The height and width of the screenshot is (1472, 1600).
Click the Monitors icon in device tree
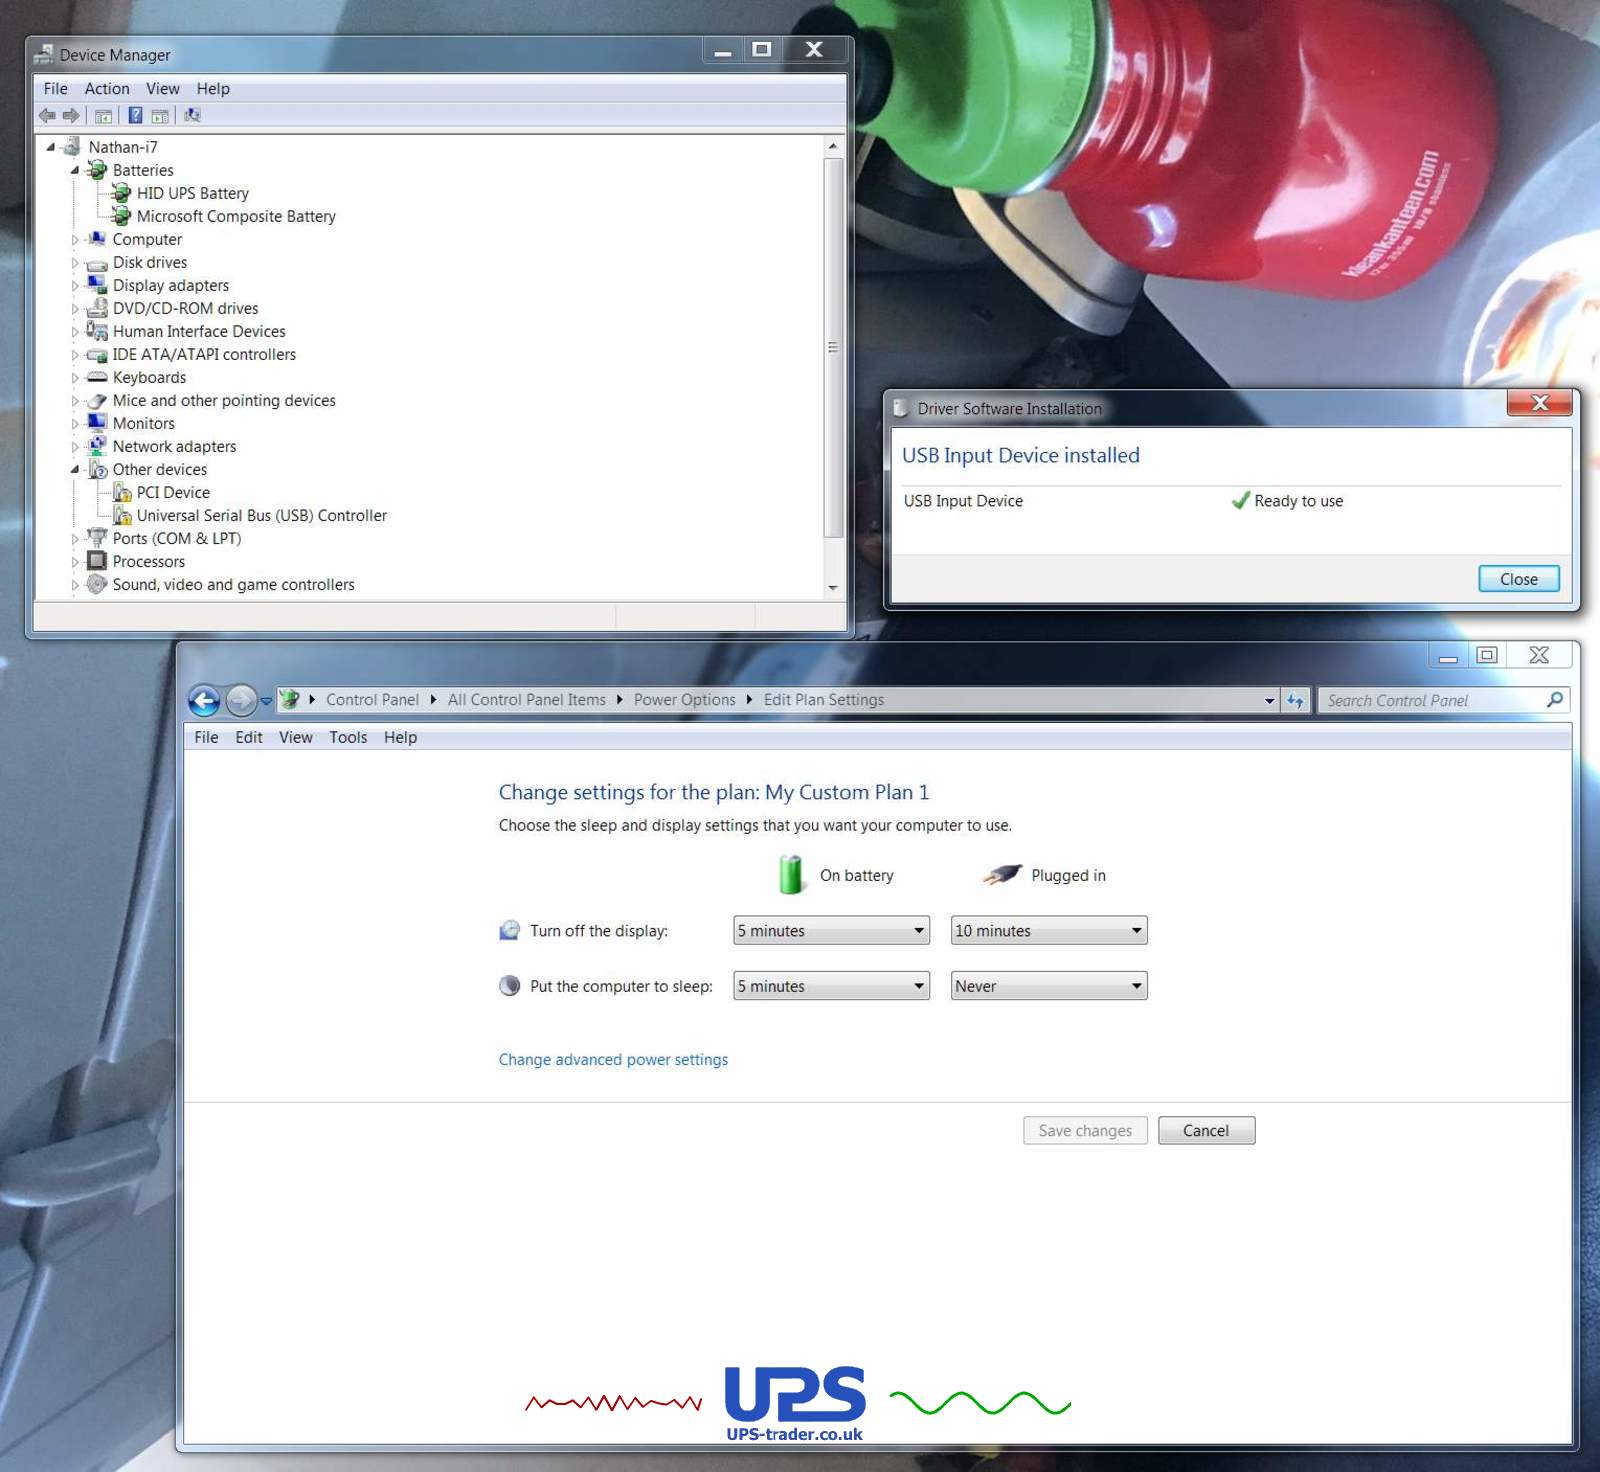tap(97, 423)
